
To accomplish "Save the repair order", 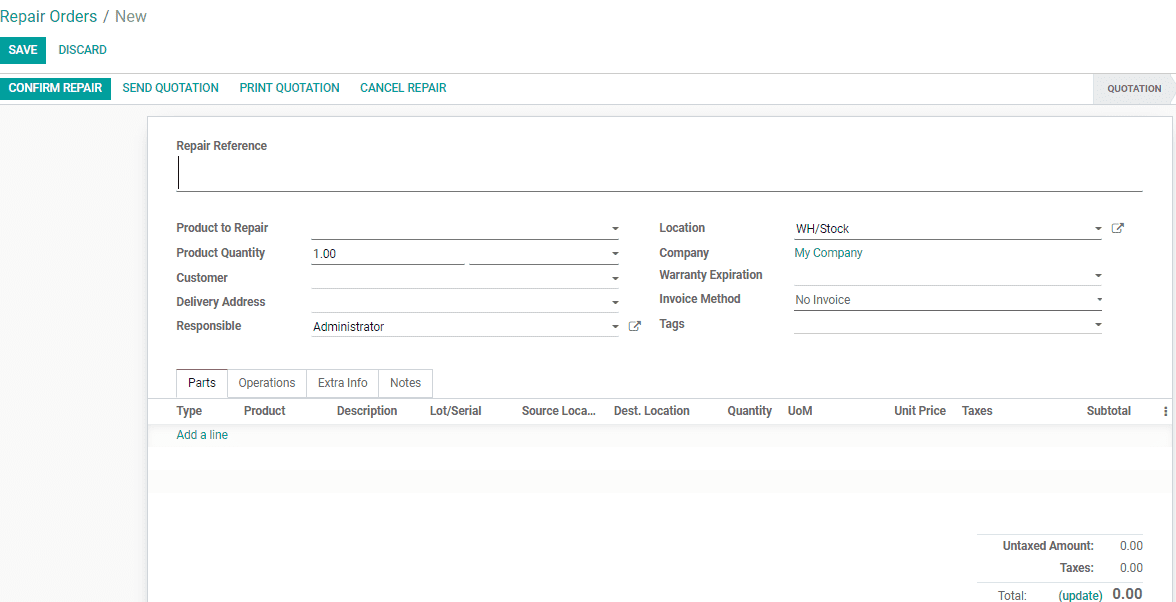I will pos(22,49).
